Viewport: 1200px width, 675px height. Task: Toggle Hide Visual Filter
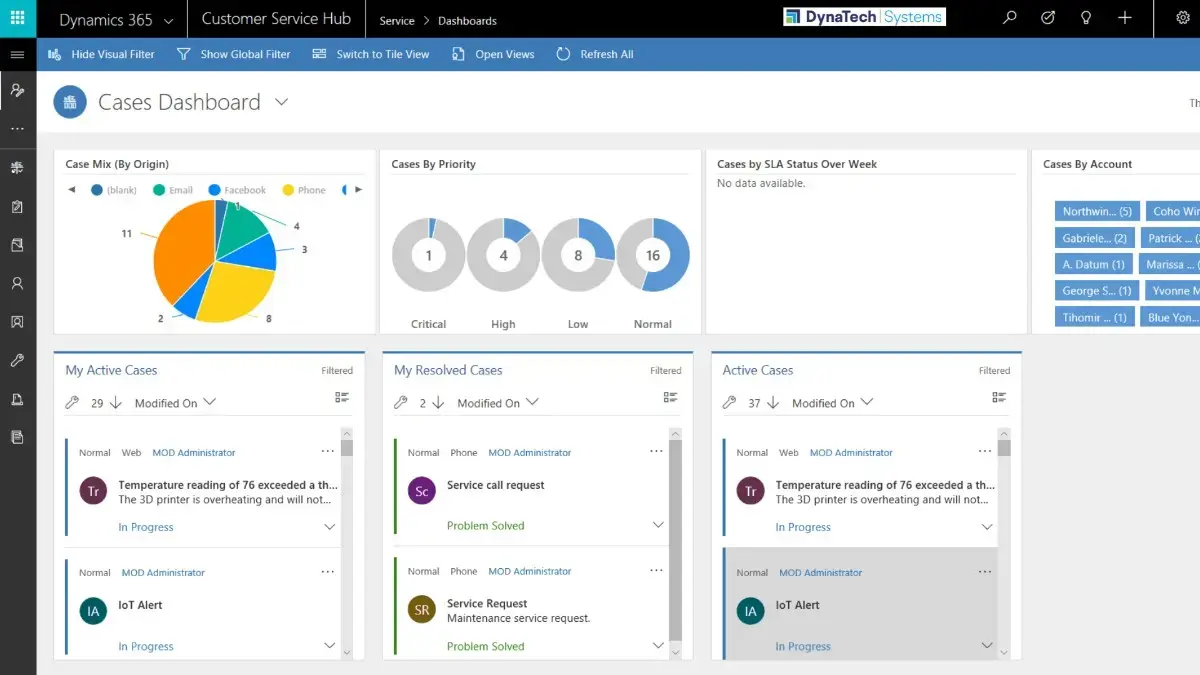click(x=102, y=54)
